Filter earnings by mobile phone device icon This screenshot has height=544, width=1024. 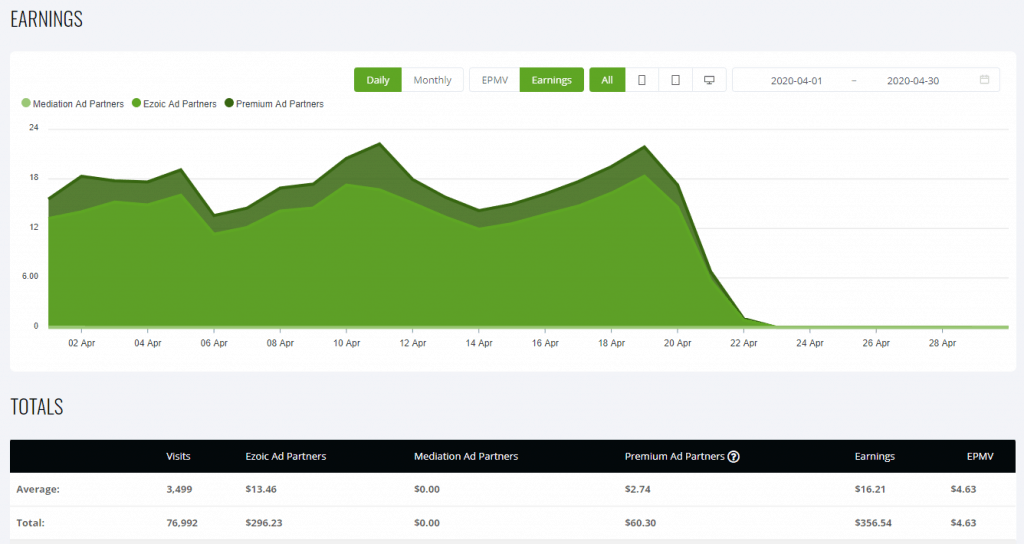tap(642, 80)
